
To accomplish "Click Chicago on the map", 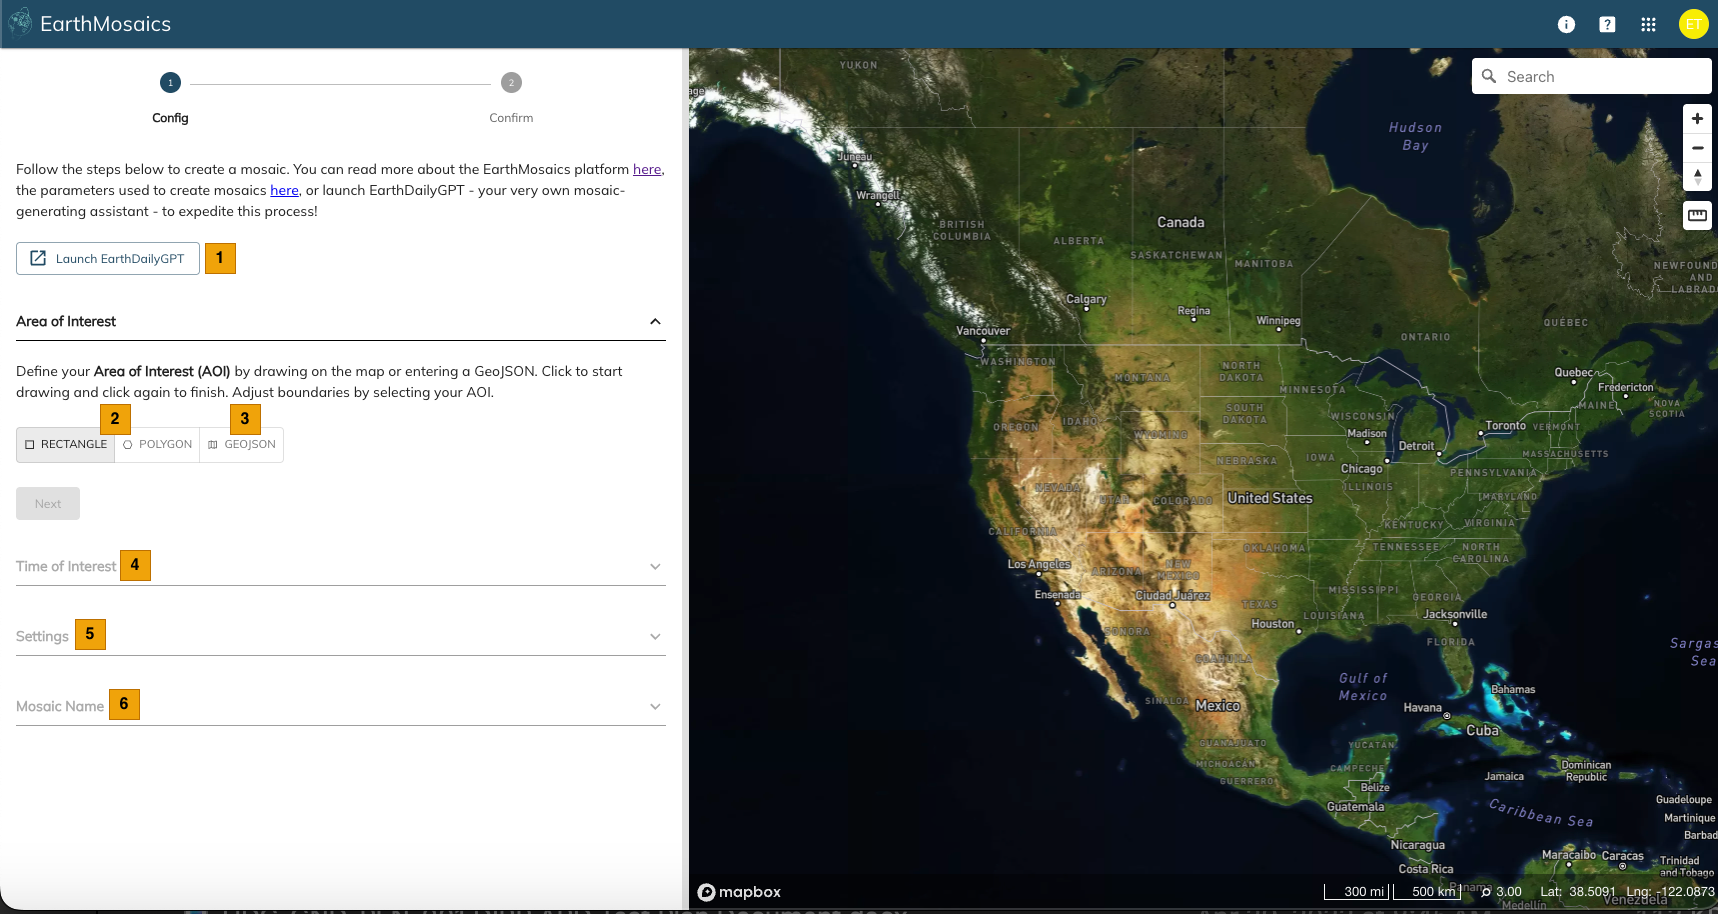I will 1361,469.
